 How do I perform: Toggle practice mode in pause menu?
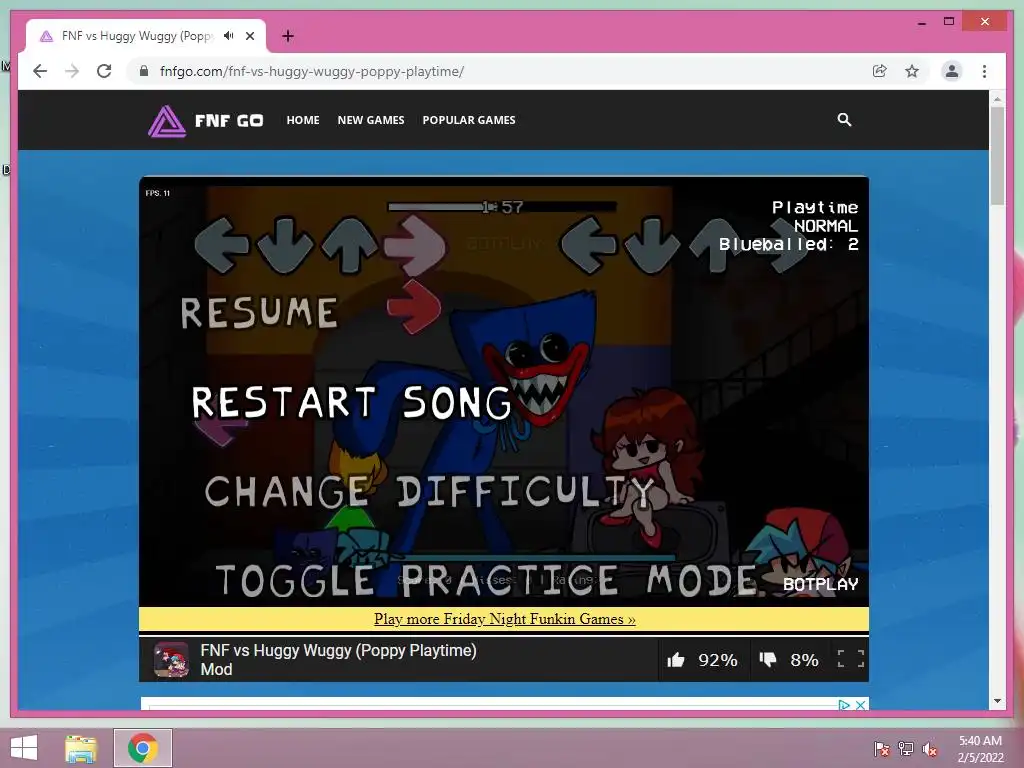tap(486, 580)
